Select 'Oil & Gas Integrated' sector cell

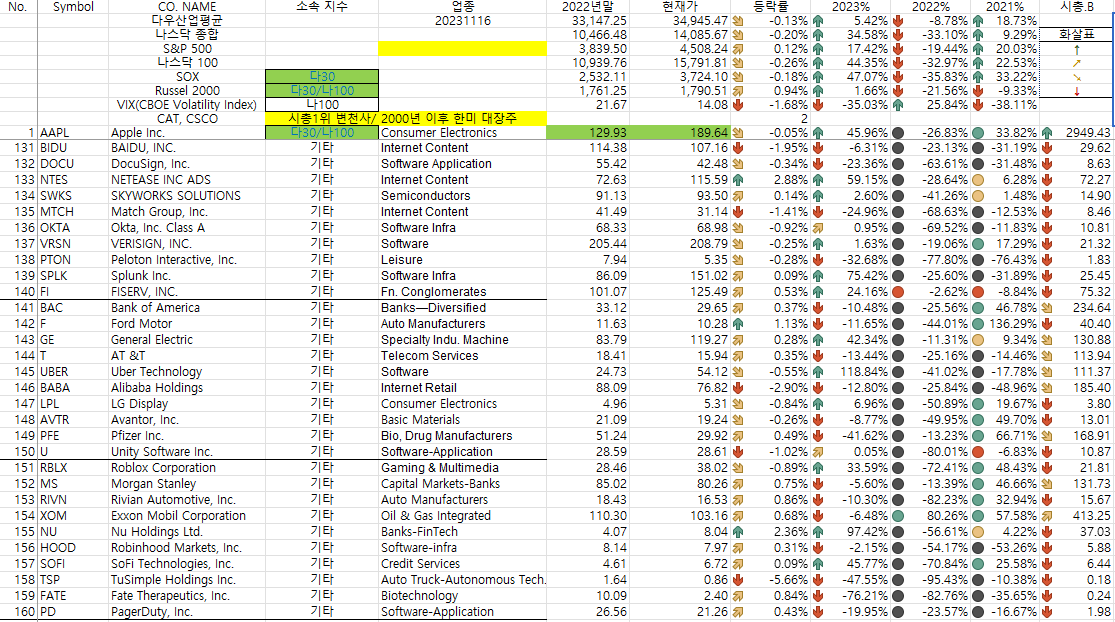tap(462, 515)
